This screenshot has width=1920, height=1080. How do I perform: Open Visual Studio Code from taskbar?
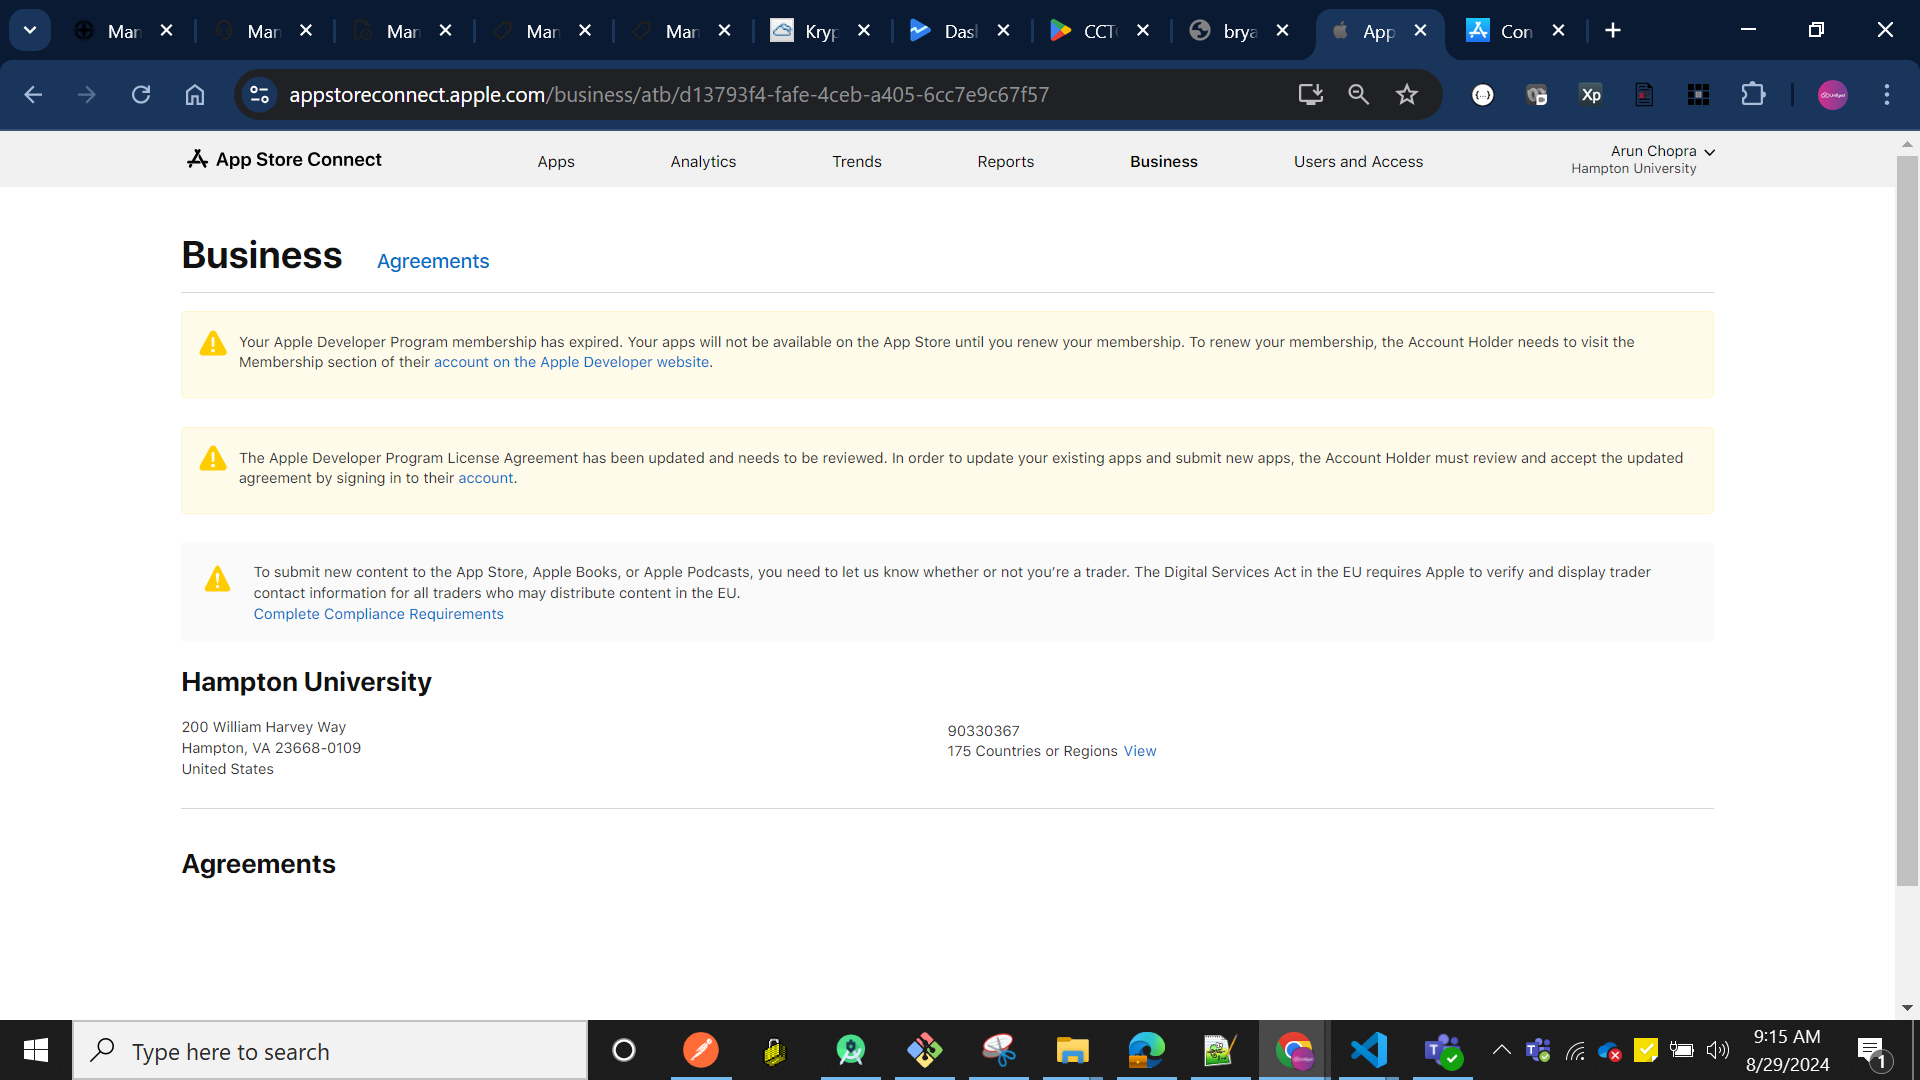click(1369, 1050)
